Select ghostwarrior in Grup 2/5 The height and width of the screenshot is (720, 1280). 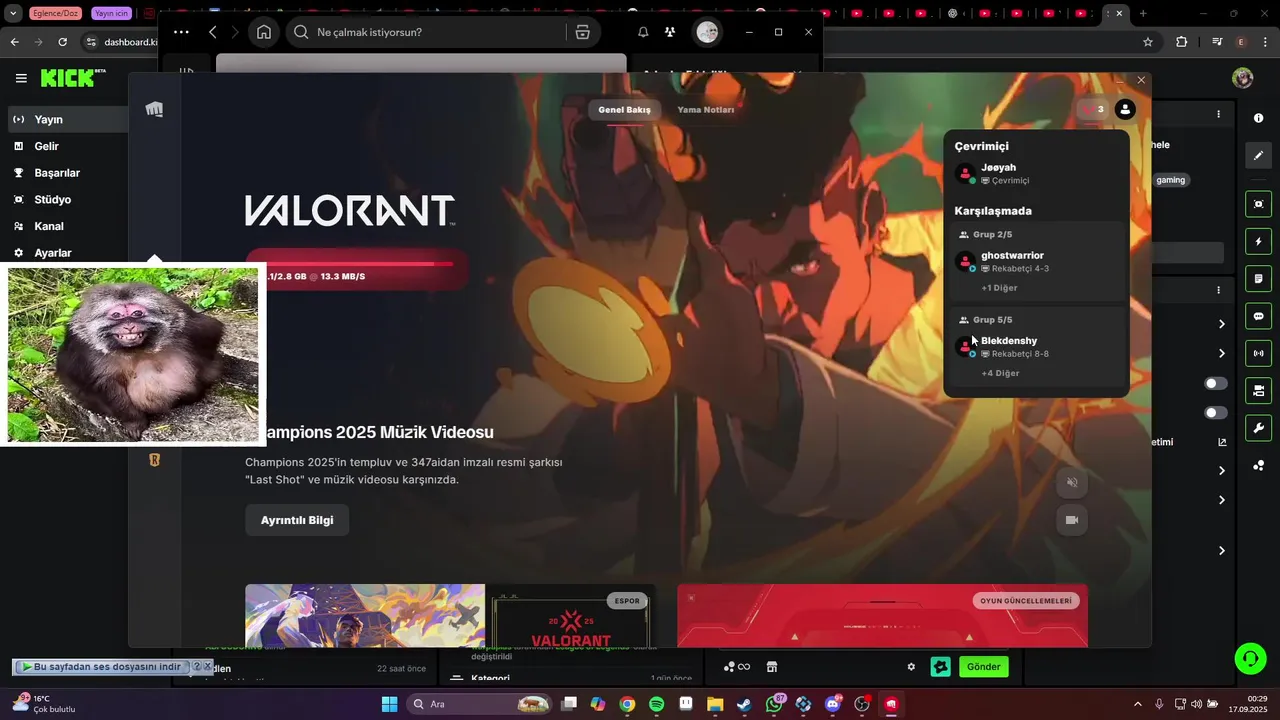[x=1036, y=262]
